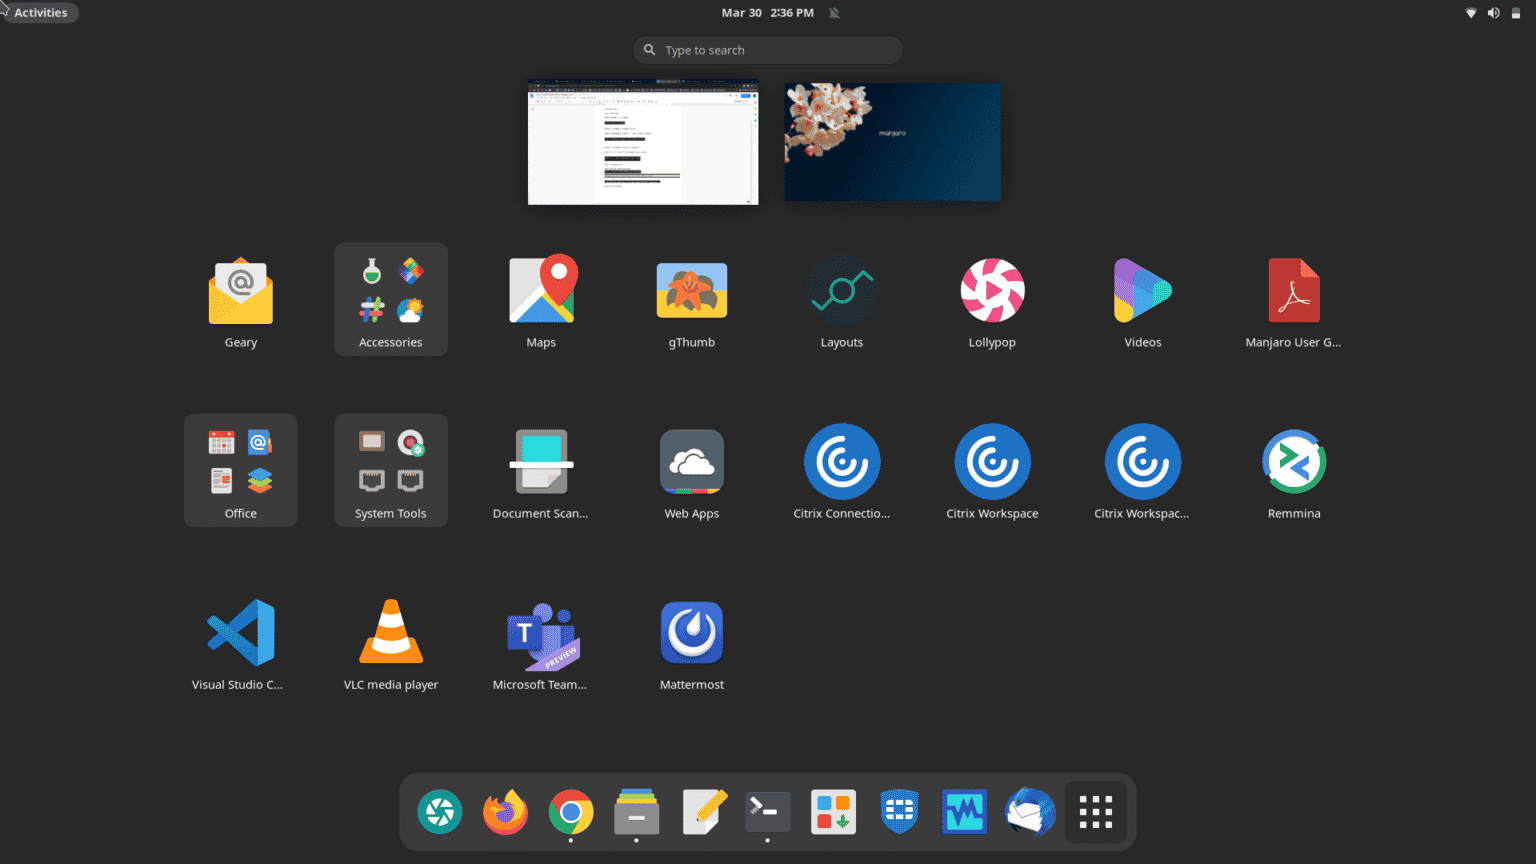Viewport: 1536px width, 864px height.
Task: Open Visual Studio Code
Action: (x=240, y=632)
